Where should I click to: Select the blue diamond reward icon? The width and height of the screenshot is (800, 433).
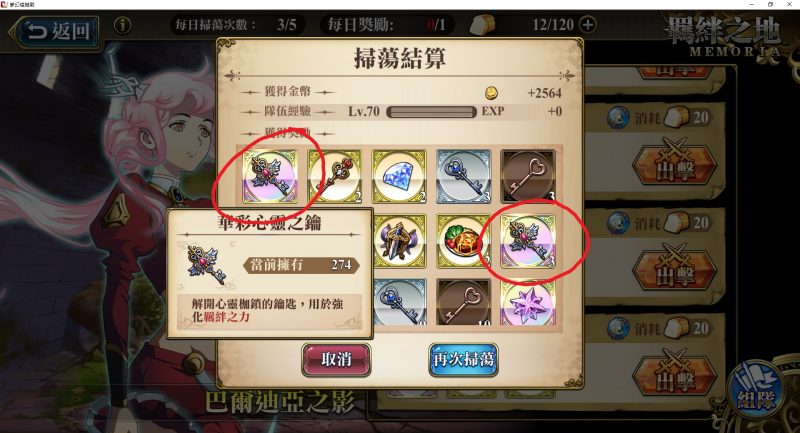coord(399,176)
